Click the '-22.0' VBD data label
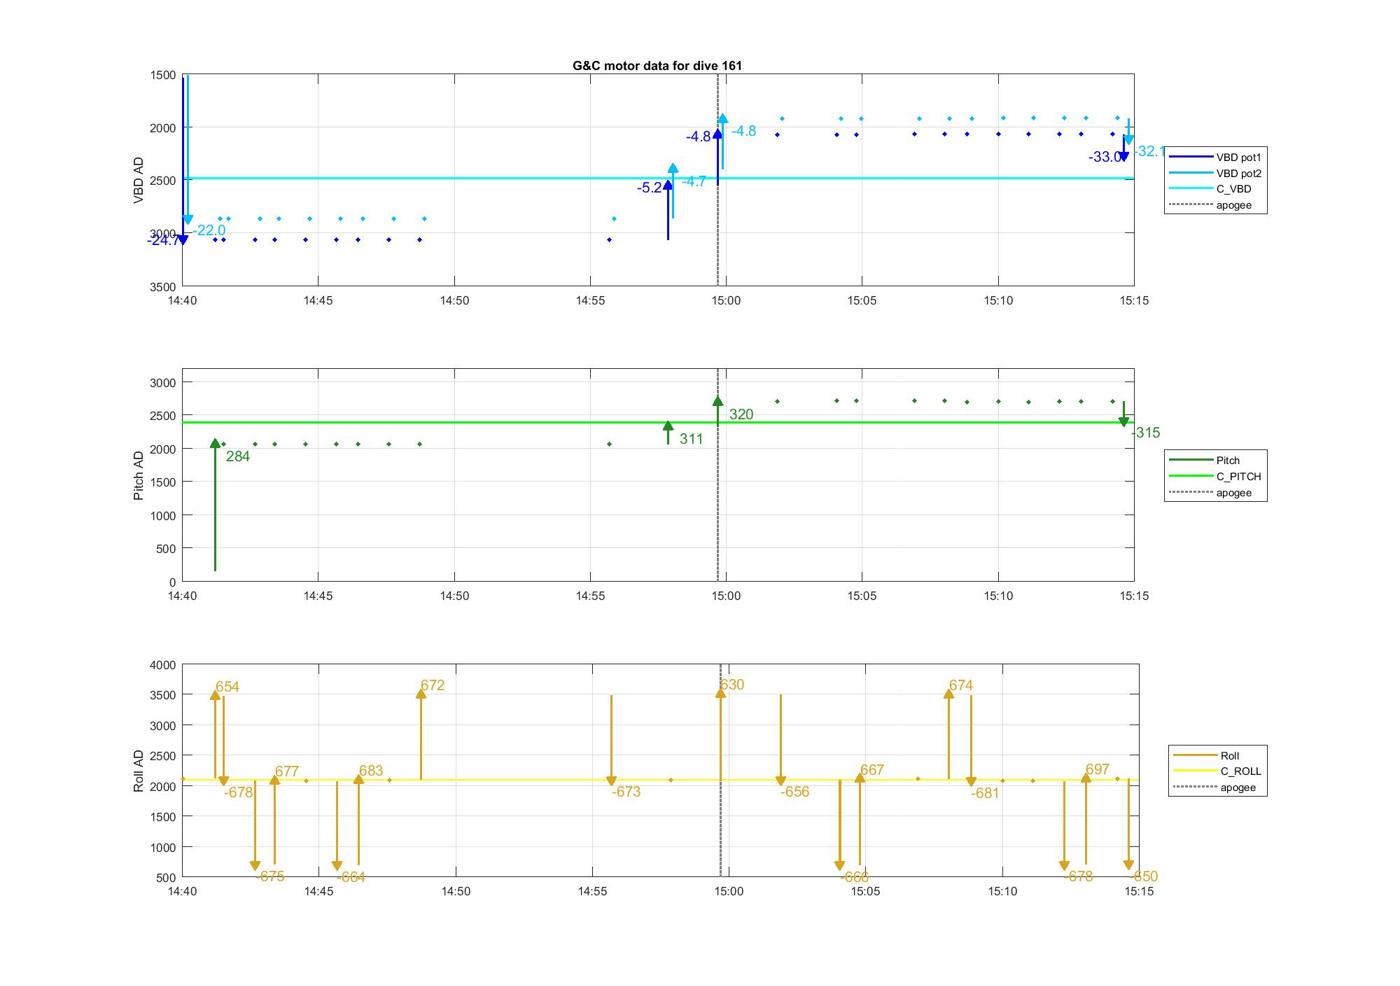This screenshot has height=986, width=1400. click(x=209, y=230)
